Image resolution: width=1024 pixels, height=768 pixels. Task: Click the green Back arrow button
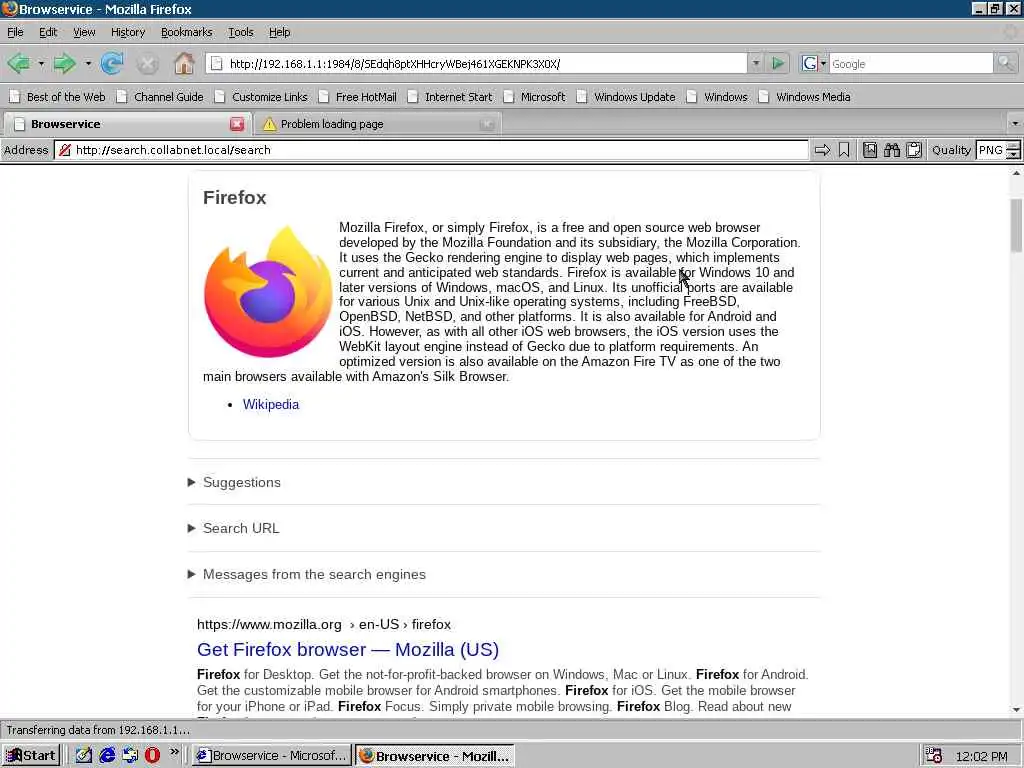[x=18, y=63]
